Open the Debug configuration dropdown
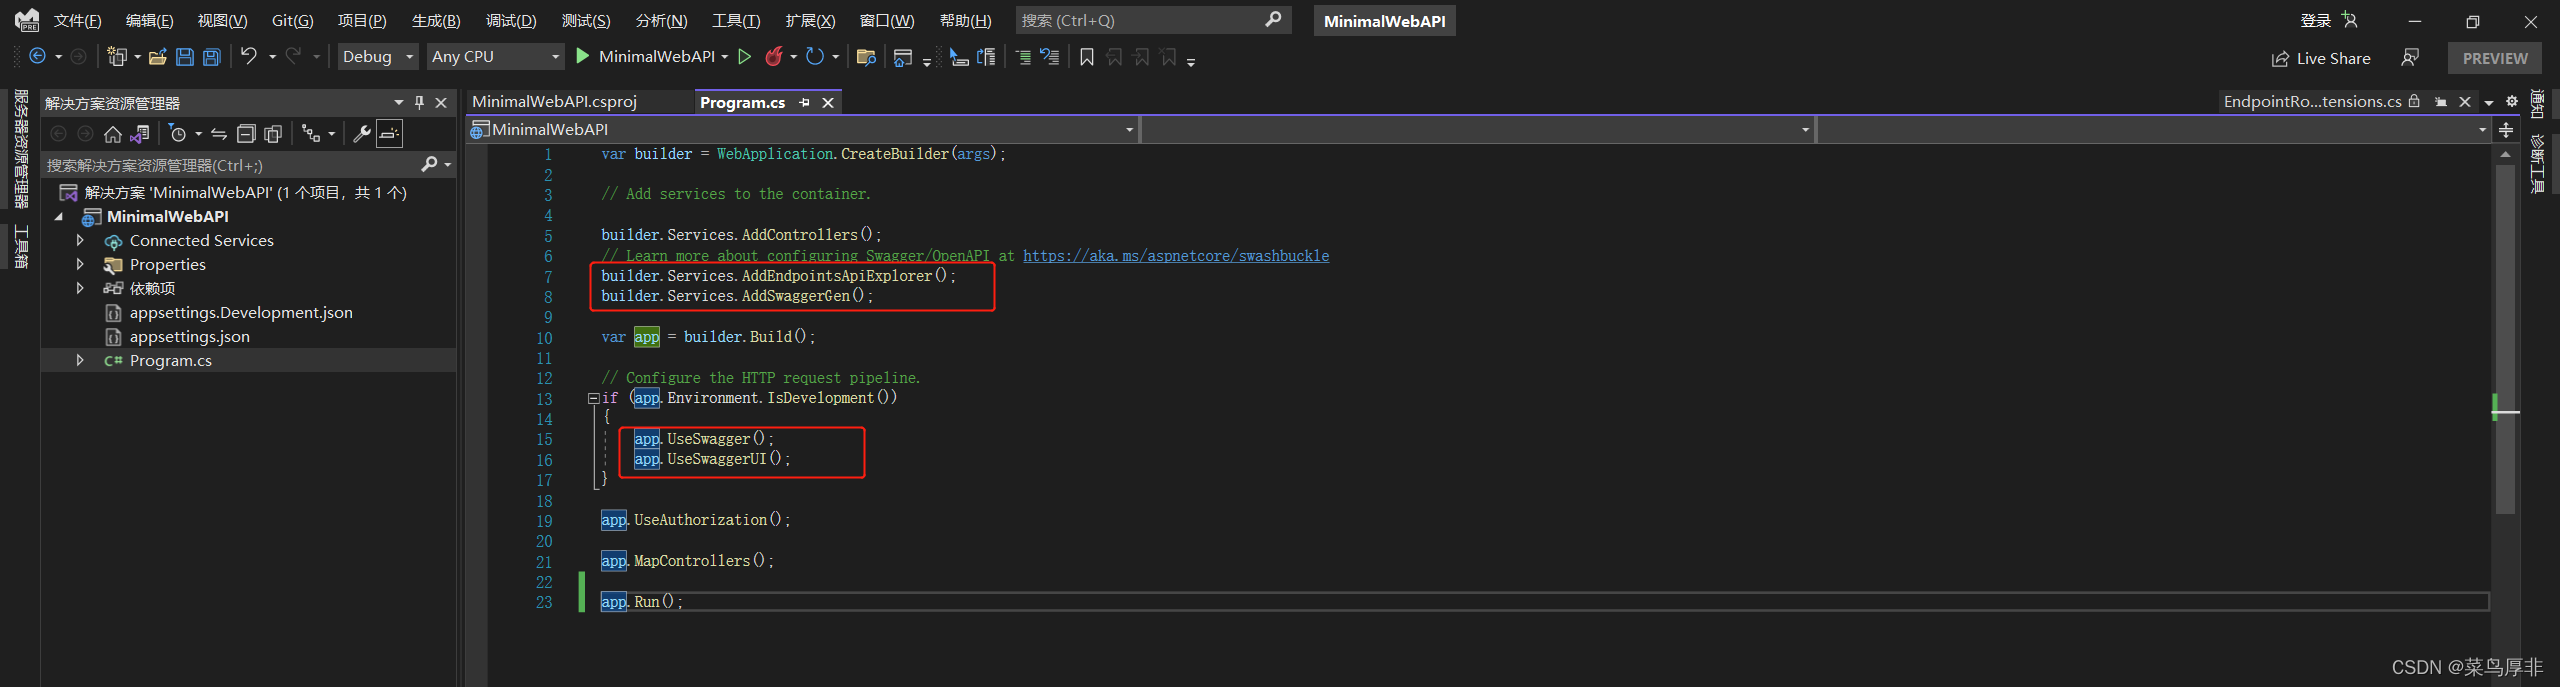This screenshot has height=687, width=2560. point(377,57)
